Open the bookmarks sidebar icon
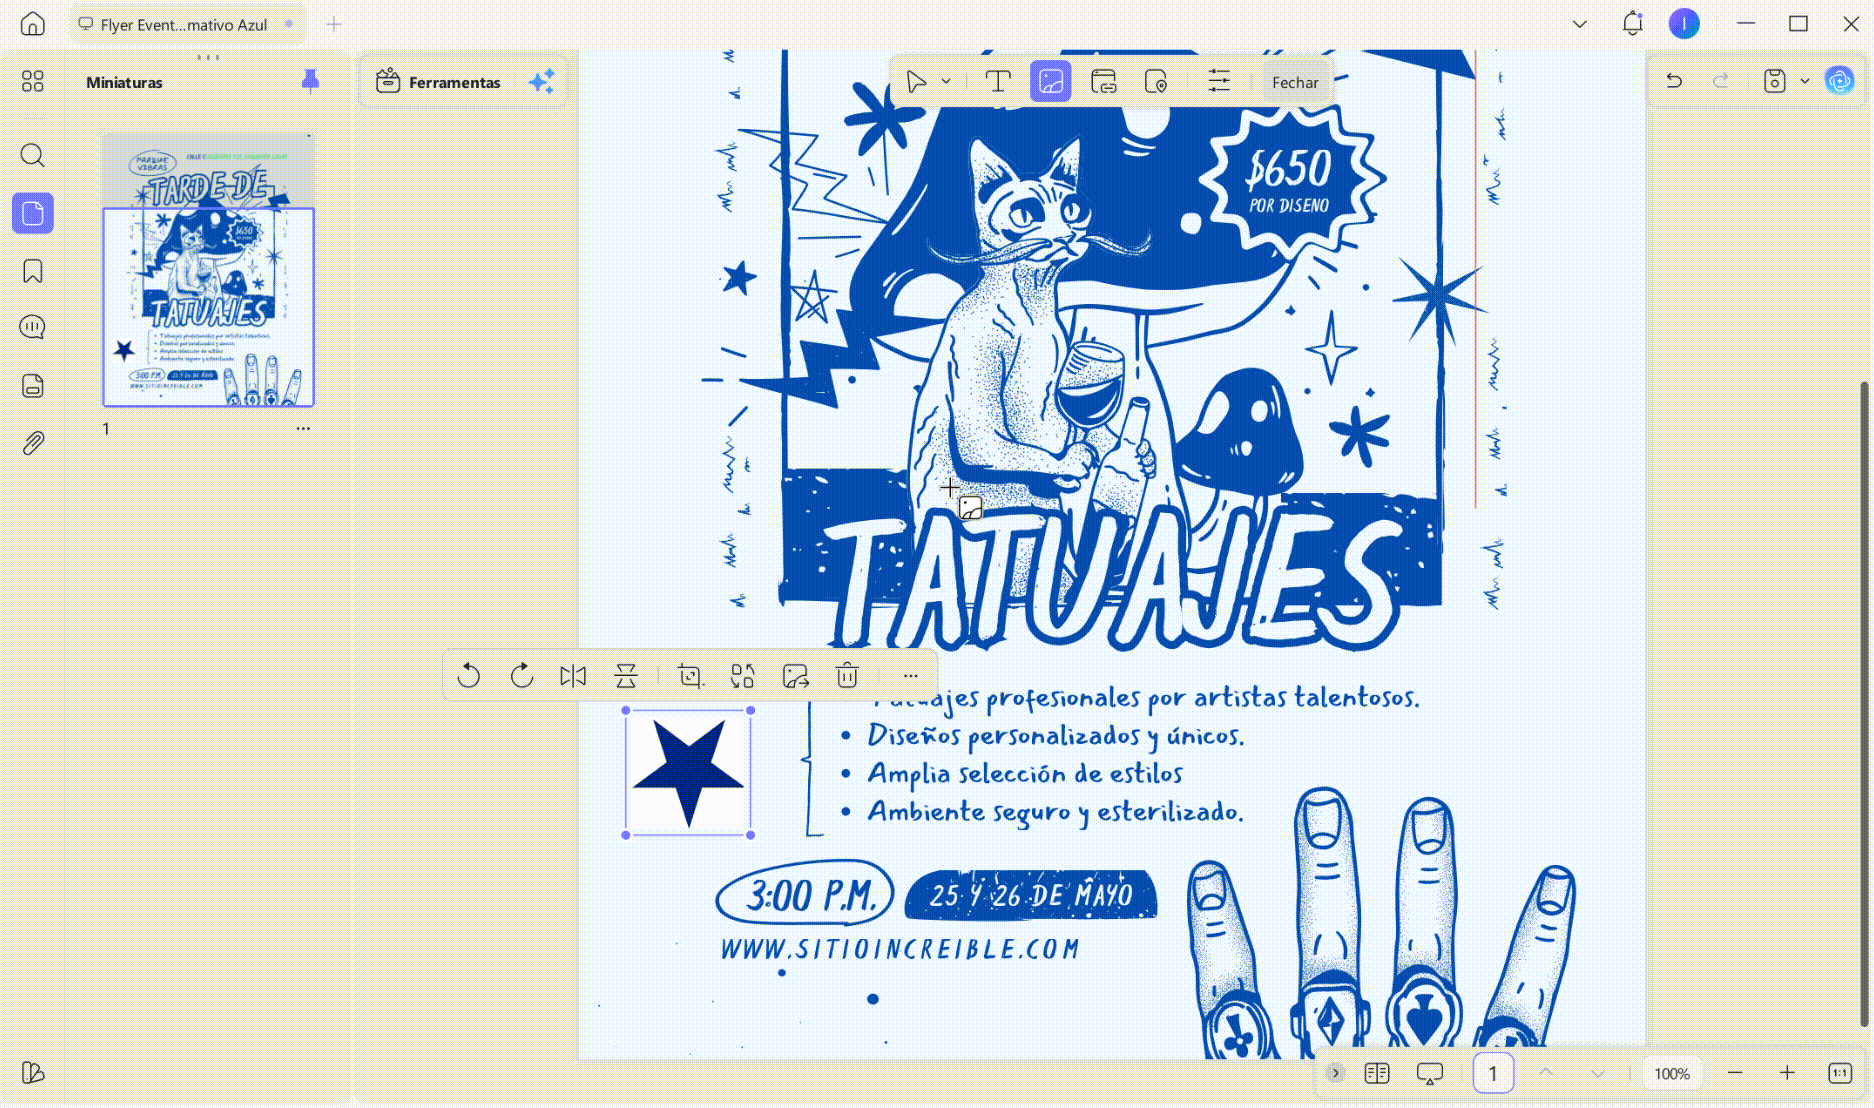Screen dimensions: 1874x1108 (33, 271)
